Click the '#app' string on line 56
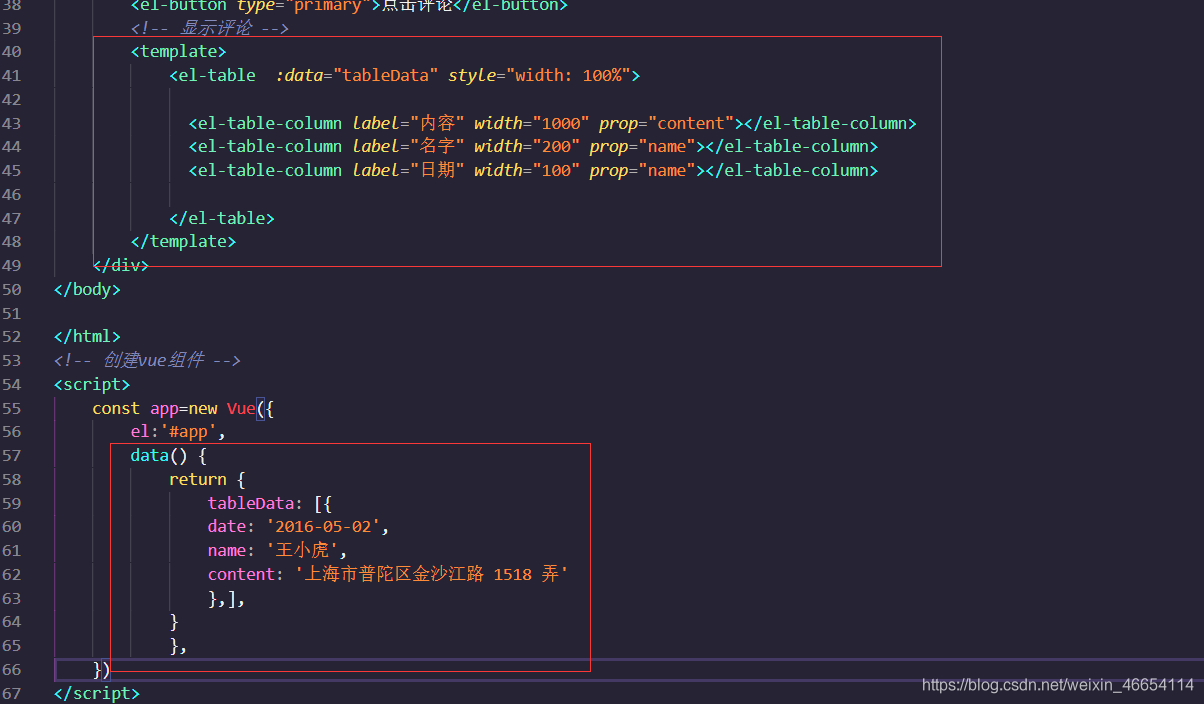This screenshot has height=704, width=1204. click(187, 432)
